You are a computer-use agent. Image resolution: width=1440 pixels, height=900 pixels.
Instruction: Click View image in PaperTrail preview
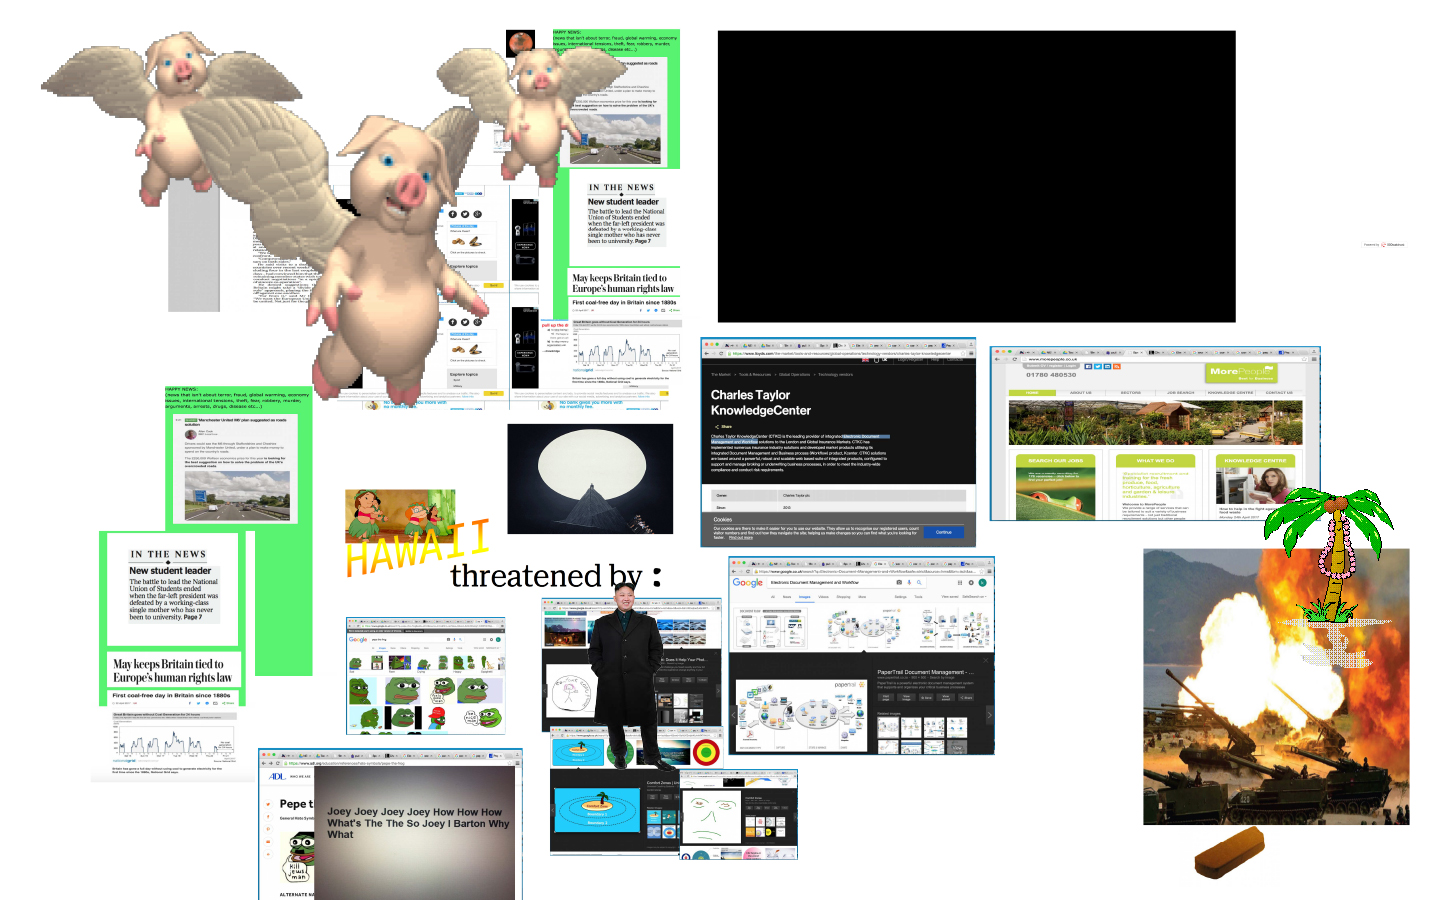908,697
